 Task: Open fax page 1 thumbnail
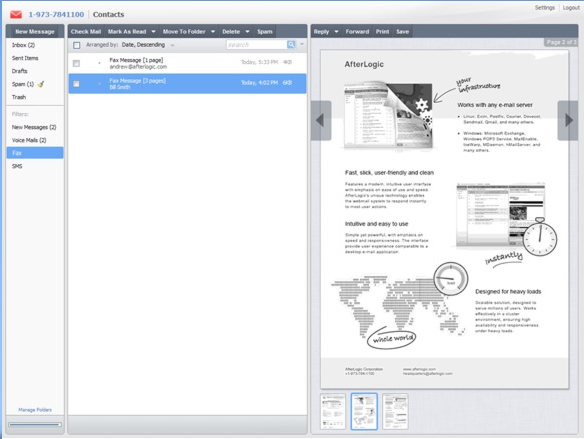click(x=333, y=411)
